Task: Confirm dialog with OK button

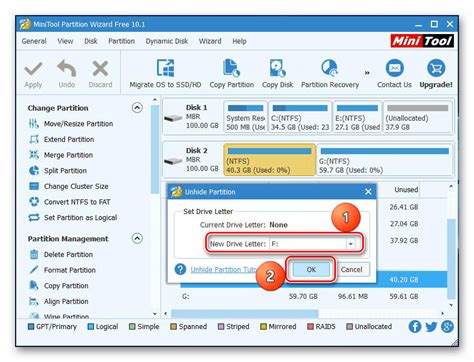Action: click(x=311, y=269)
